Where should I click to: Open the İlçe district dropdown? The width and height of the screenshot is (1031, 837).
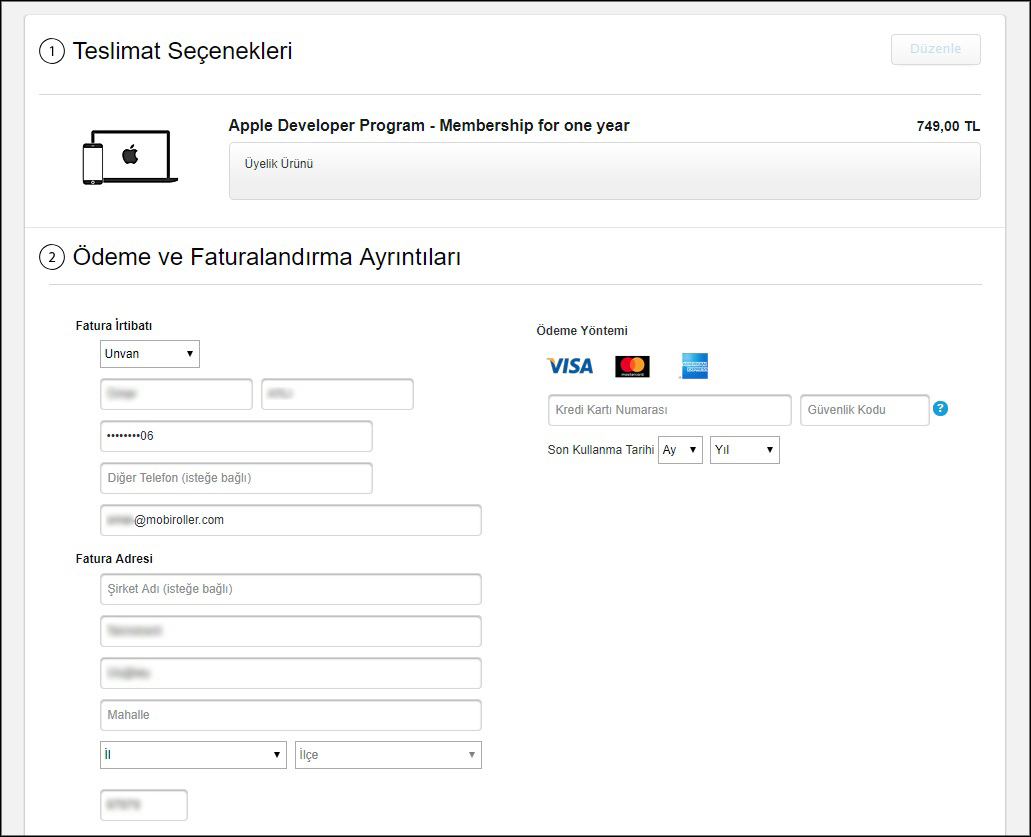(388, 755)
